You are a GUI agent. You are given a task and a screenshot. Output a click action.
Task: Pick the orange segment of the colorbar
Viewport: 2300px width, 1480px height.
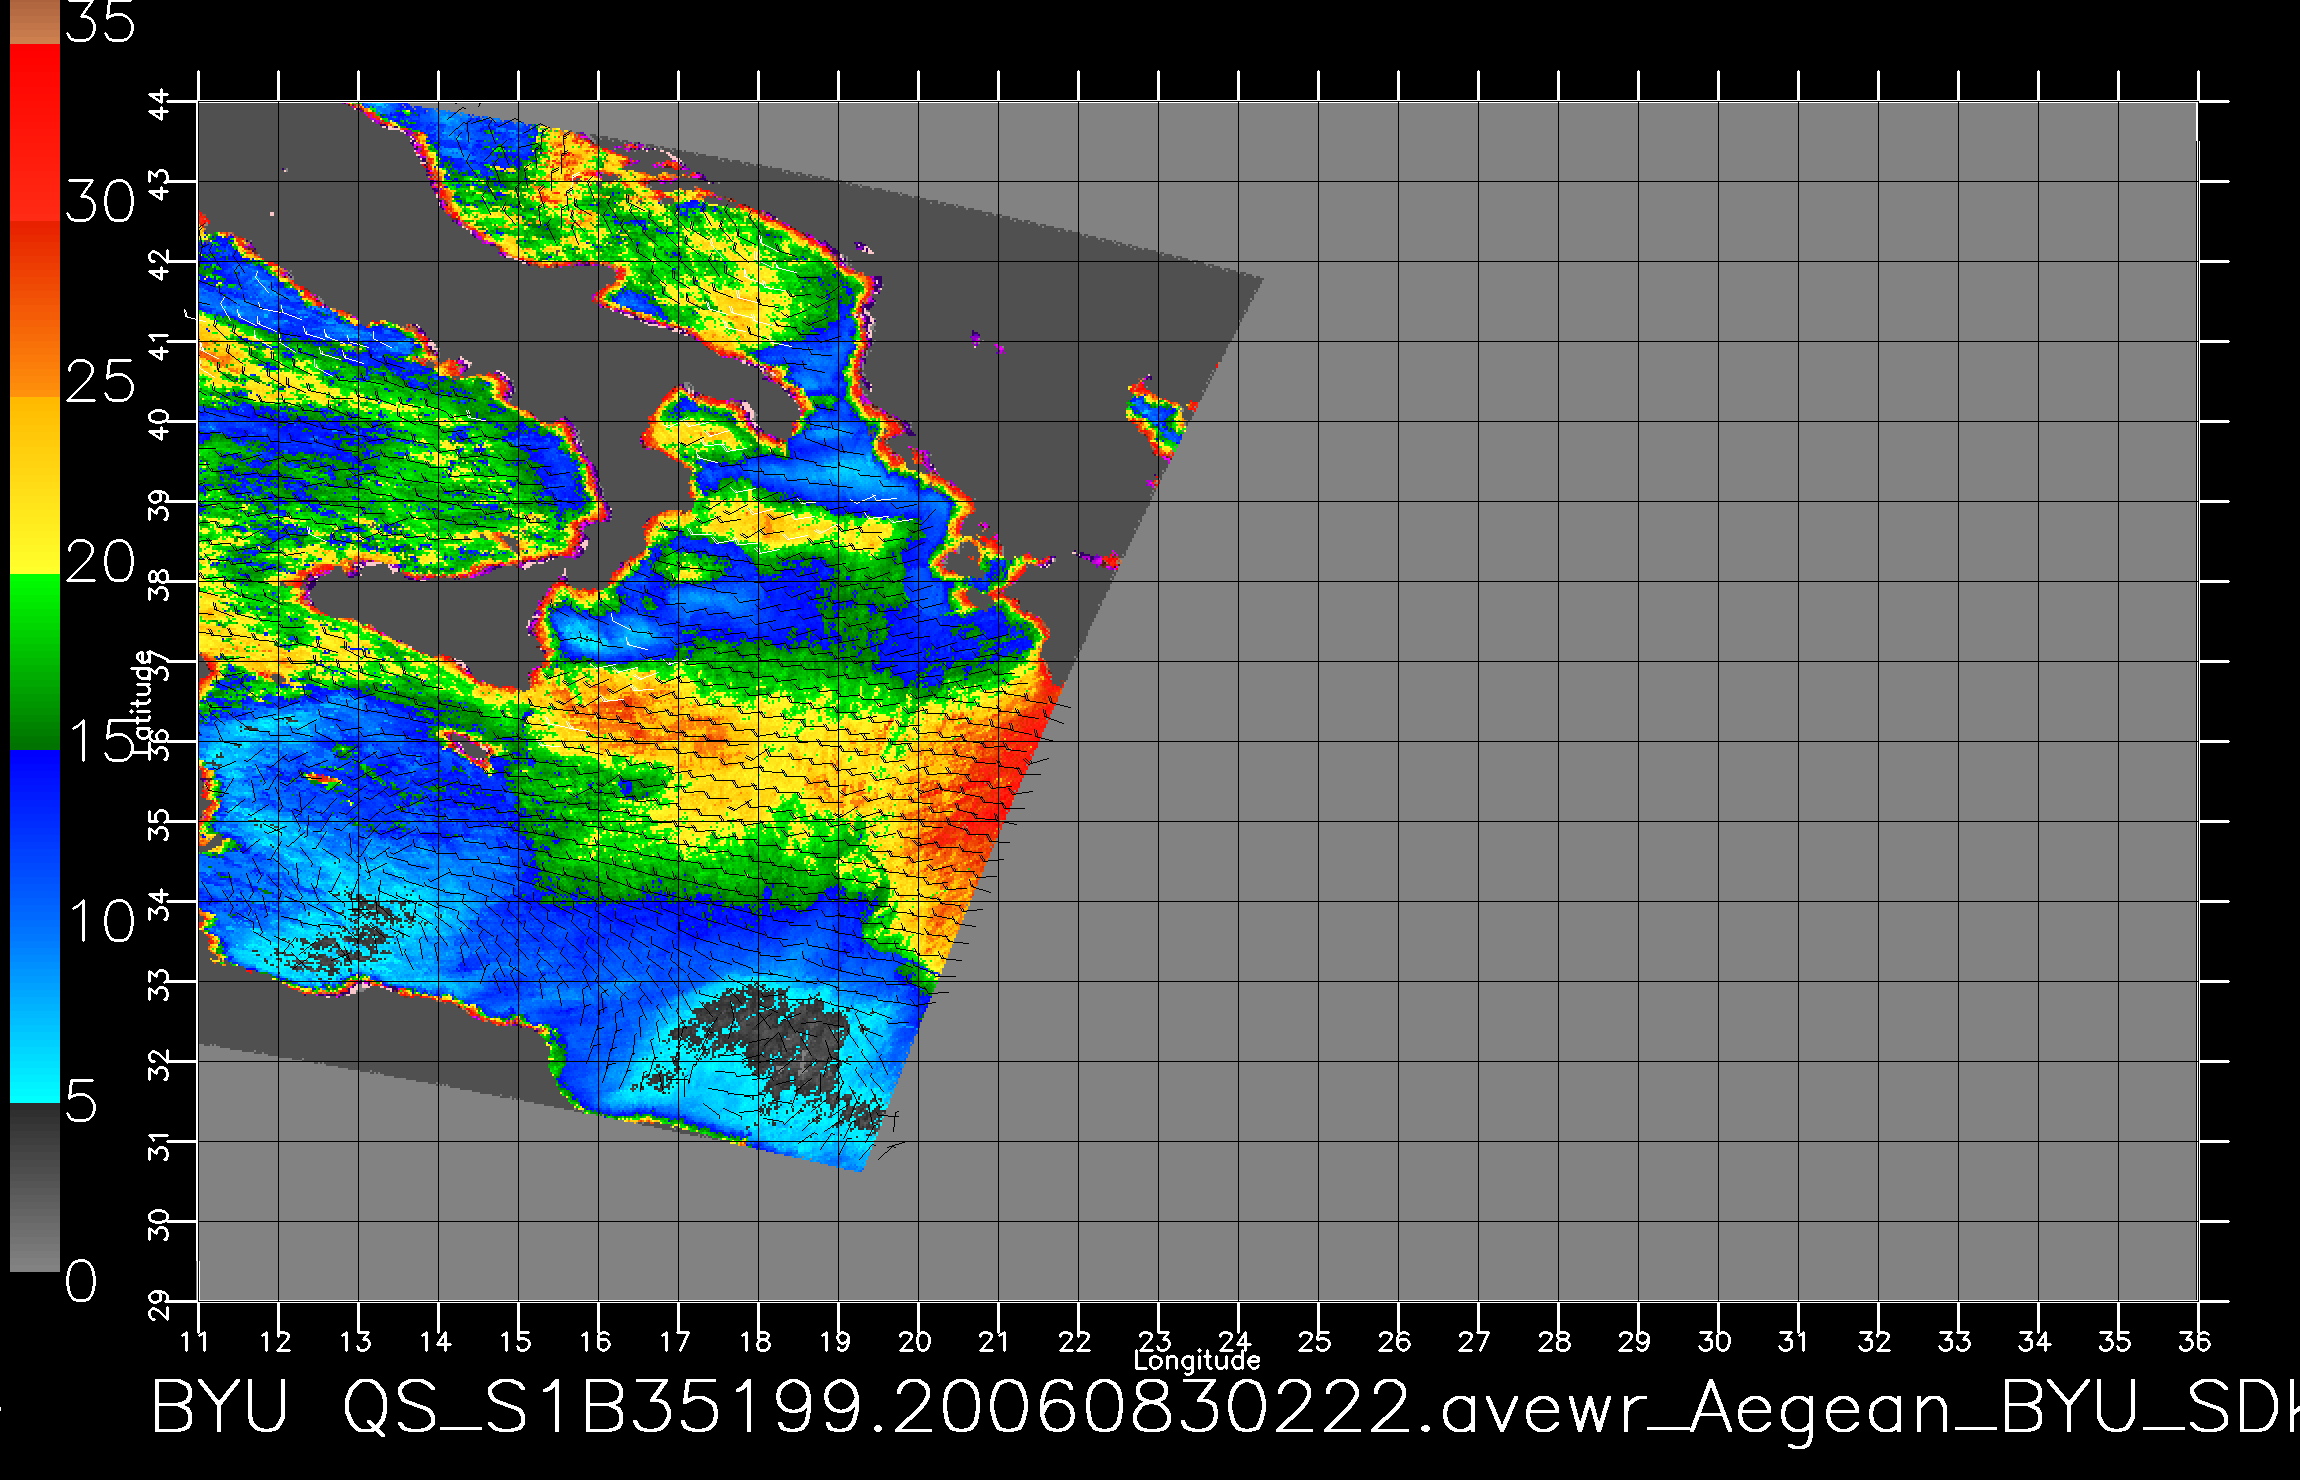(35, 309)
